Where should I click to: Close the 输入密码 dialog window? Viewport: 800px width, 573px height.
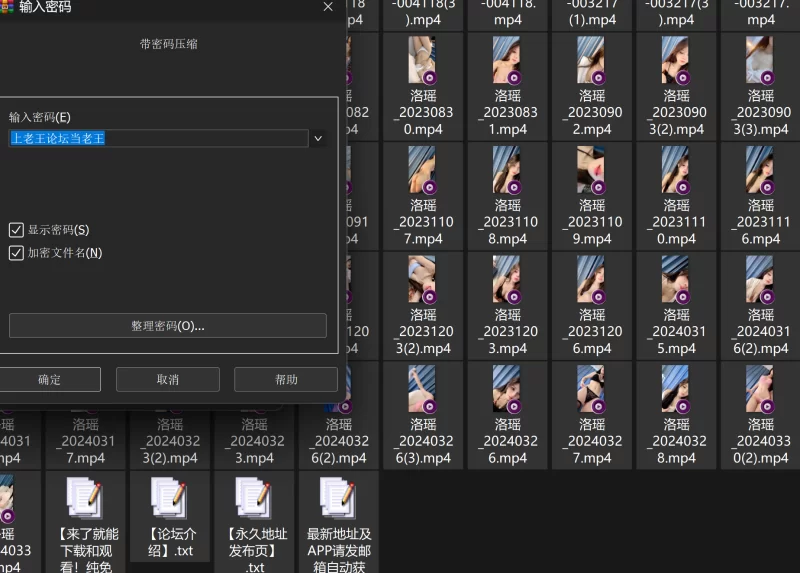328,7
